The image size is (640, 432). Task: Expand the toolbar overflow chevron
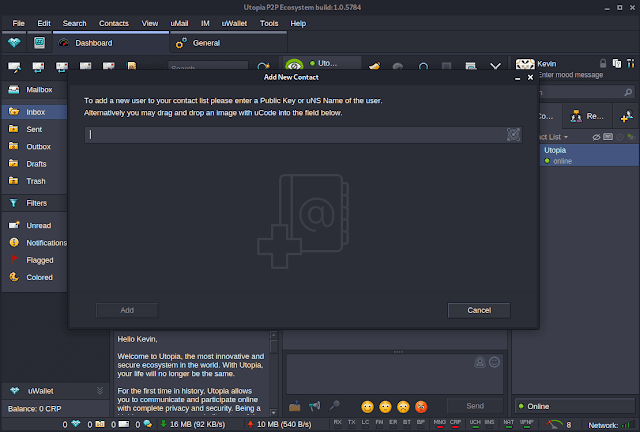(x=494, y=67)
